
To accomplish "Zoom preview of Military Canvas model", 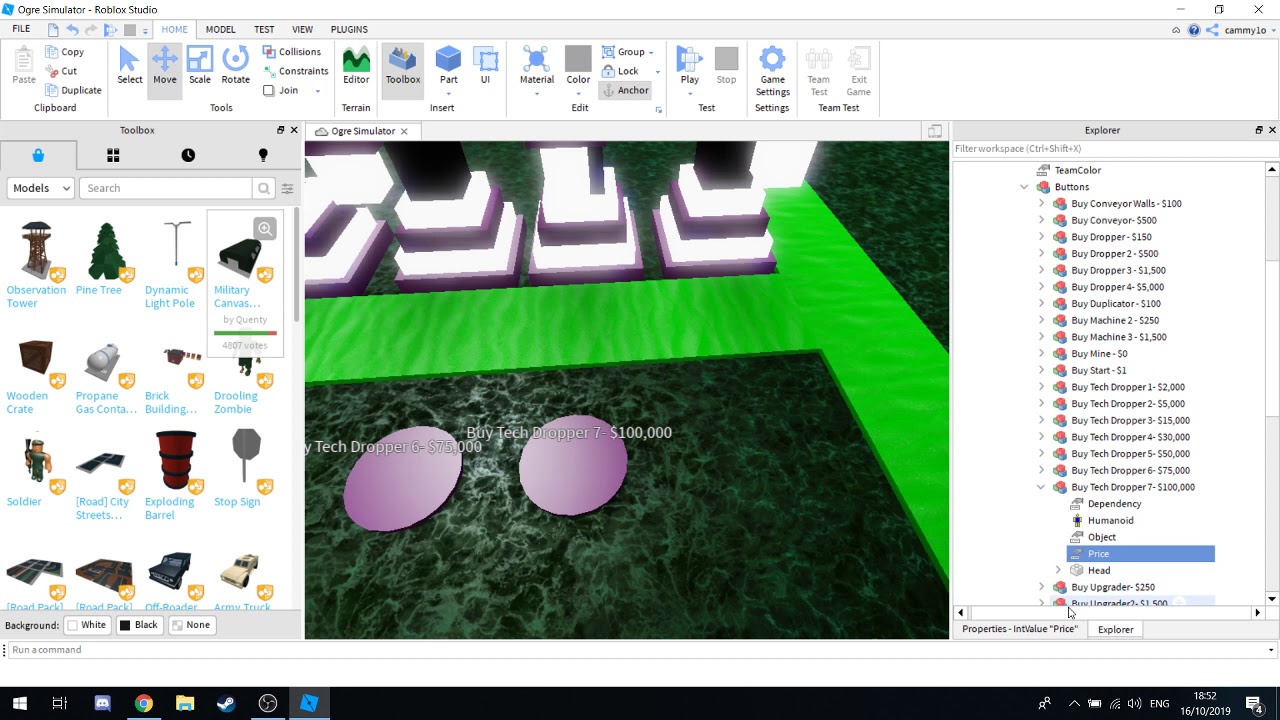I will [265, 229].
